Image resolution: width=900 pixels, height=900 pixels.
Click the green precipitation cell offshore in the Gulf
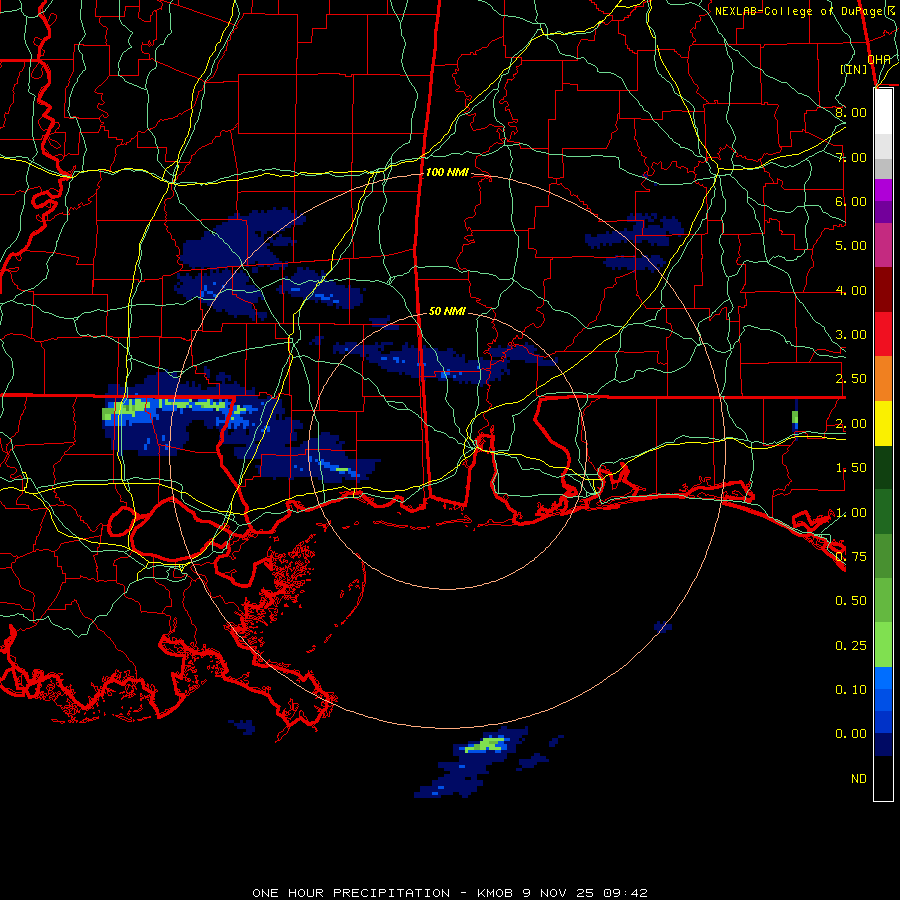click(486, 745)
